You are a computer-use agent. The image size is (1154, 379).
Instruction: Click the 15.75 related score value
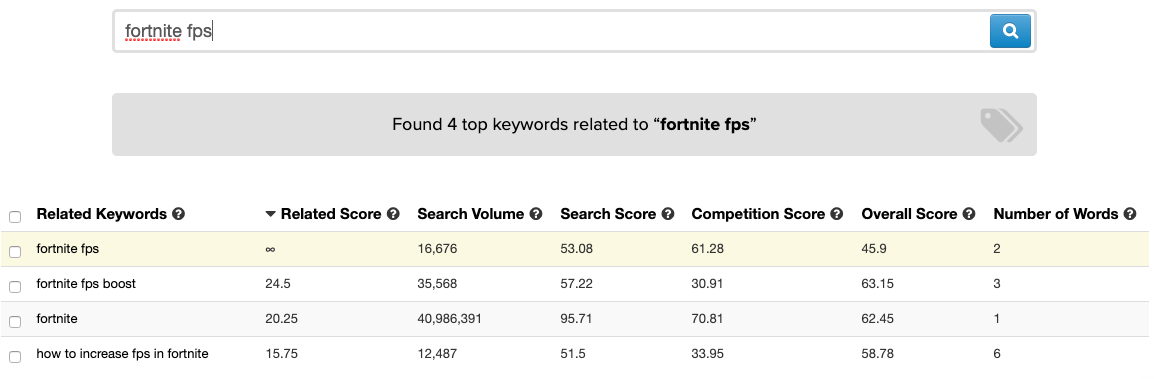281,353
